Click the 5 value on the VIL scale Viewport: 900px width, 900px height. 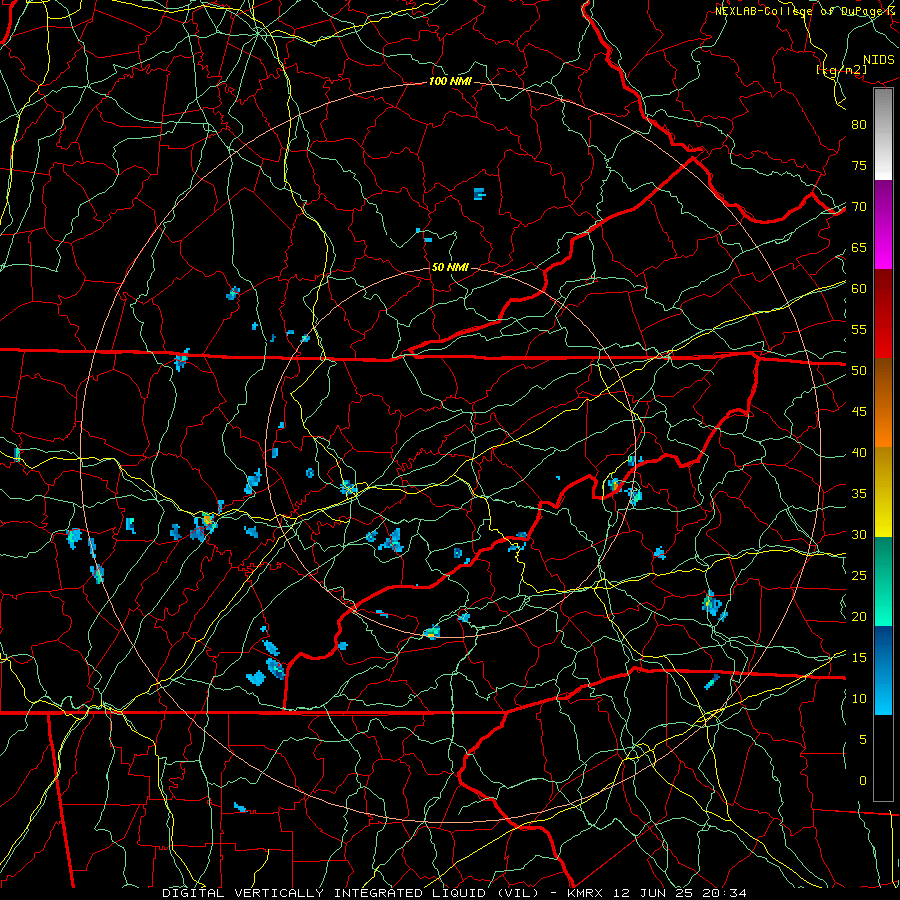click(863, 740)
